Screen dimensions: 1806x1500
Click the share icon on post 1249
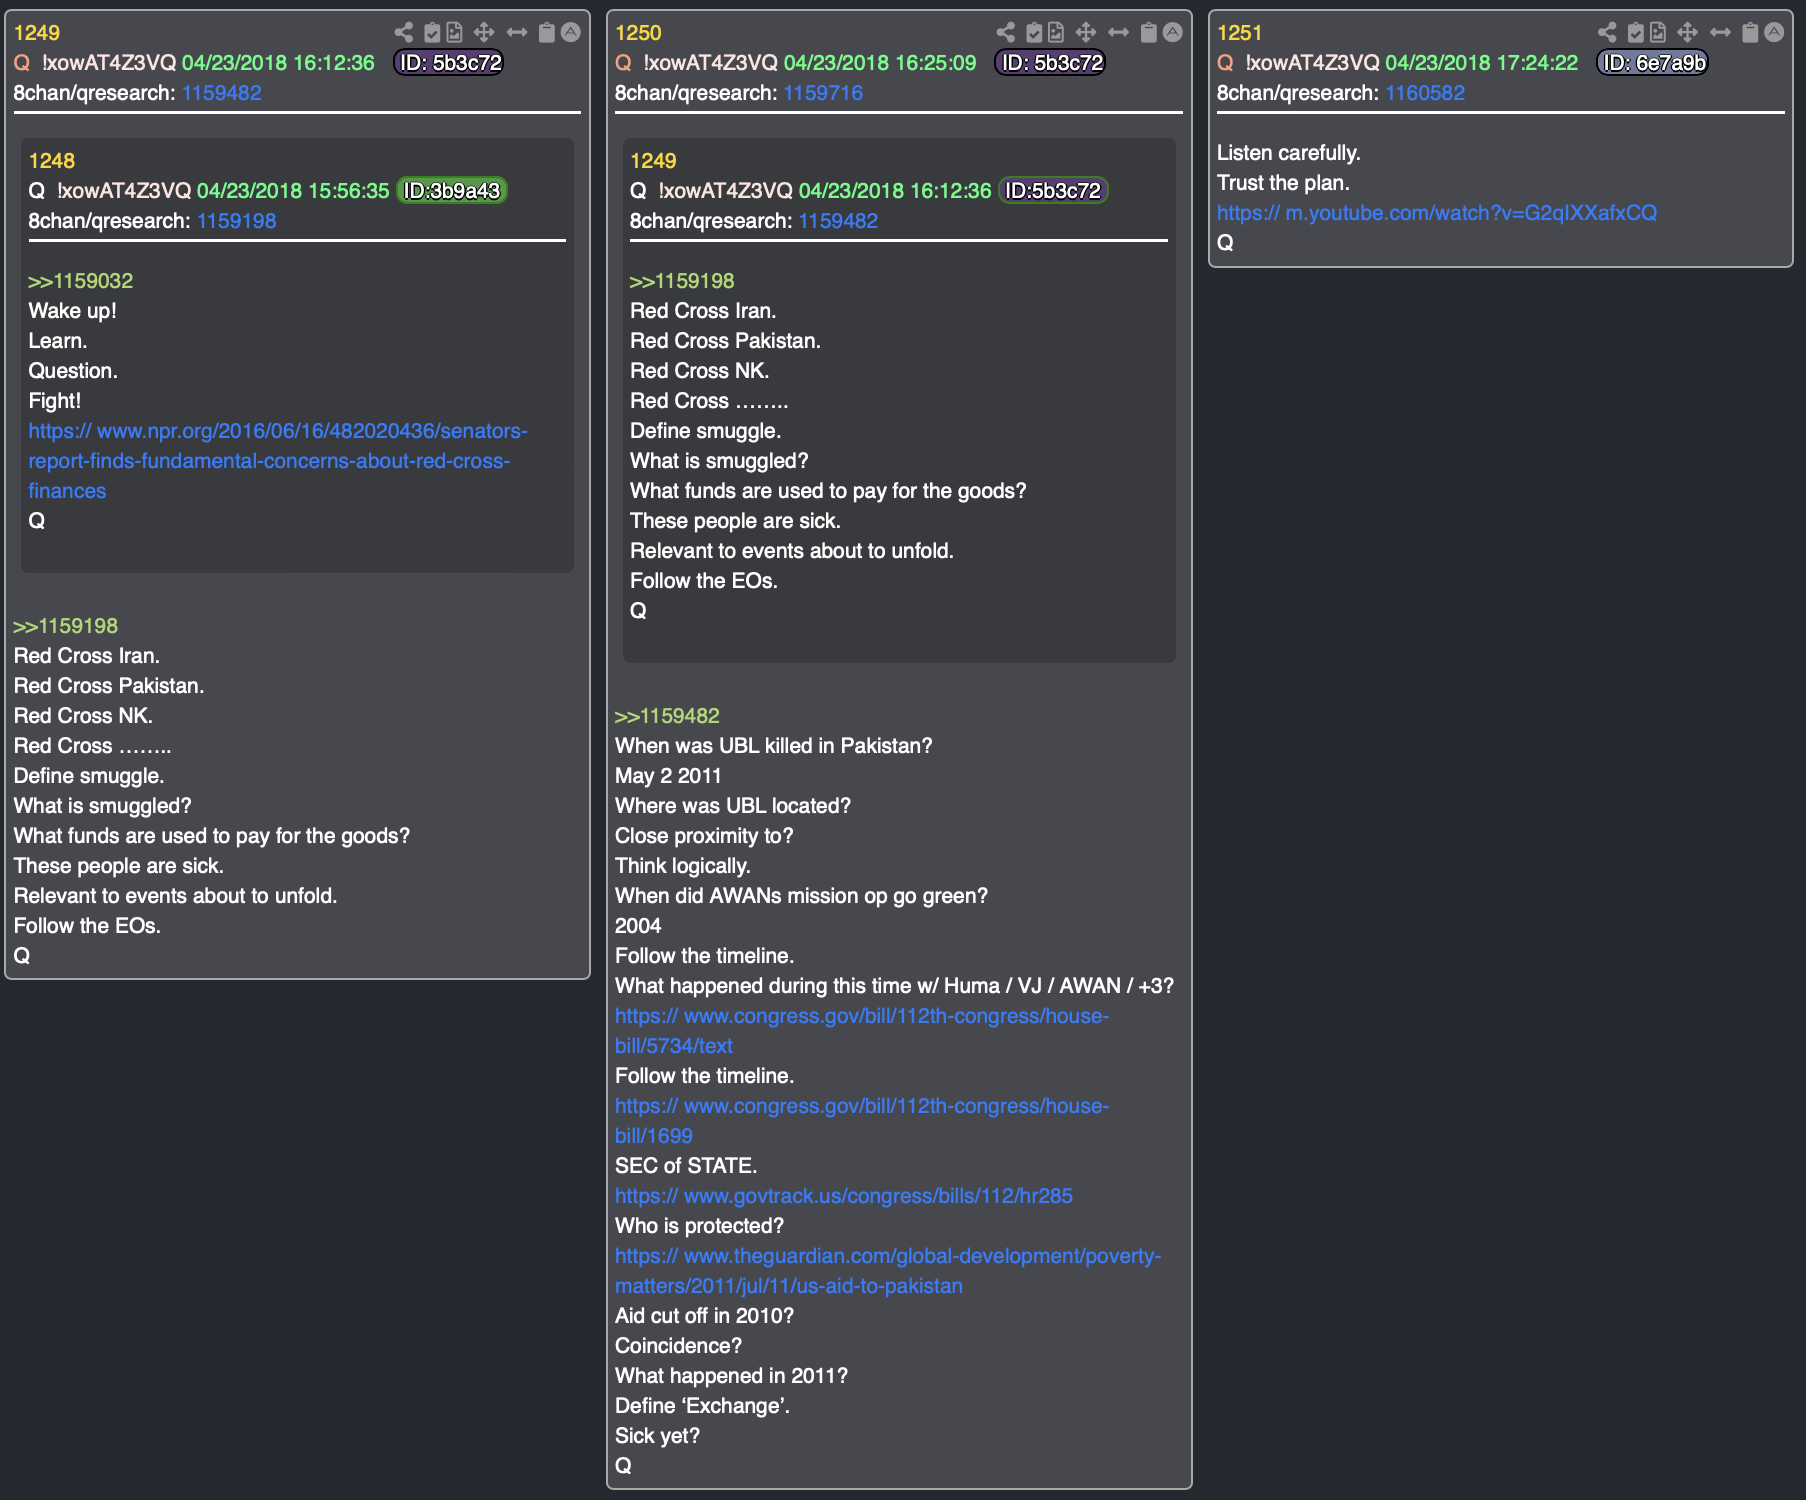click(x=404, y=33)
